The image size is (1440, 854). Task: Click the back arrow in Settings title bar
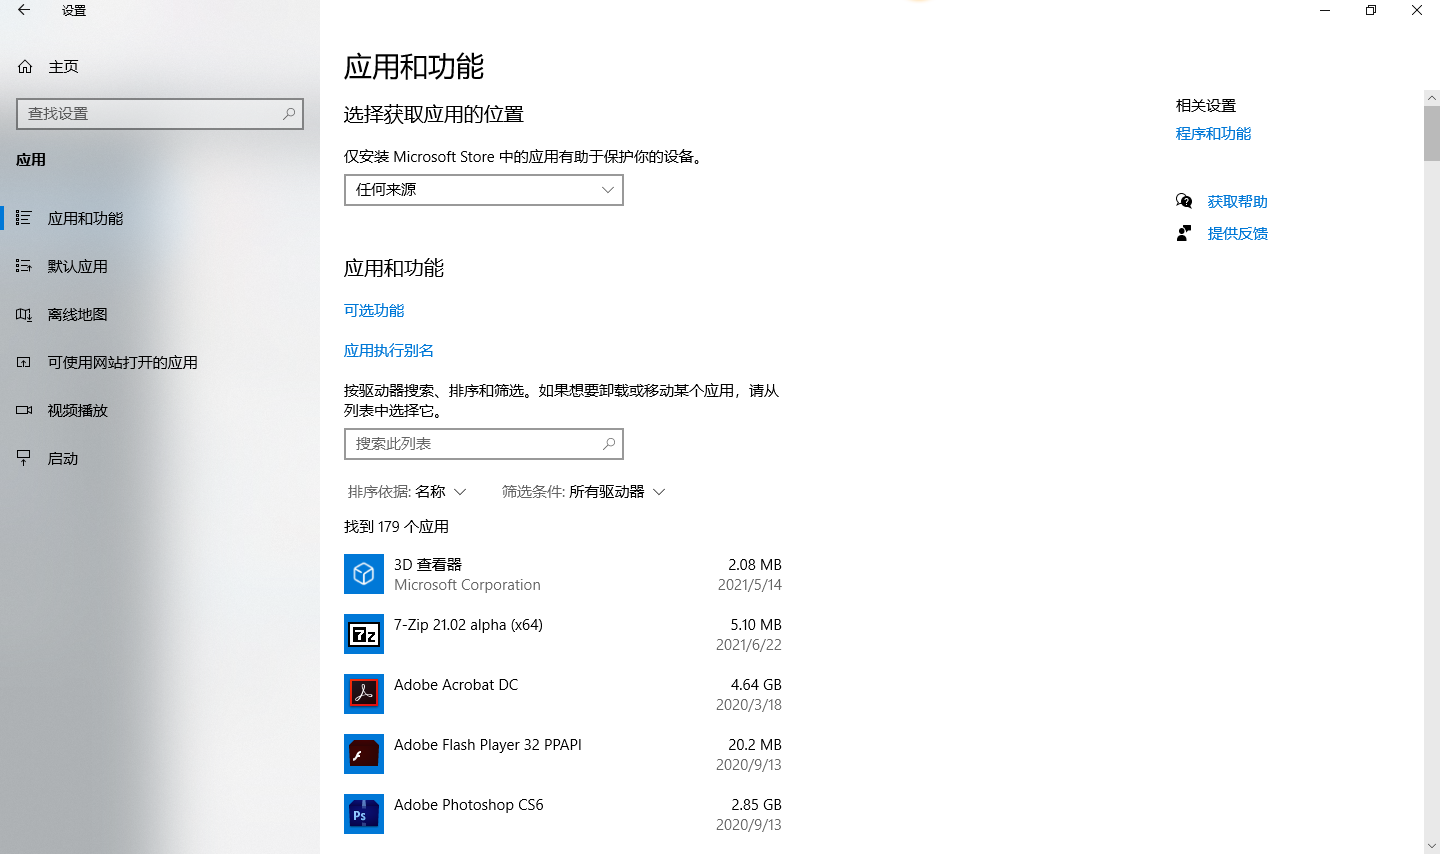(24, 10)
